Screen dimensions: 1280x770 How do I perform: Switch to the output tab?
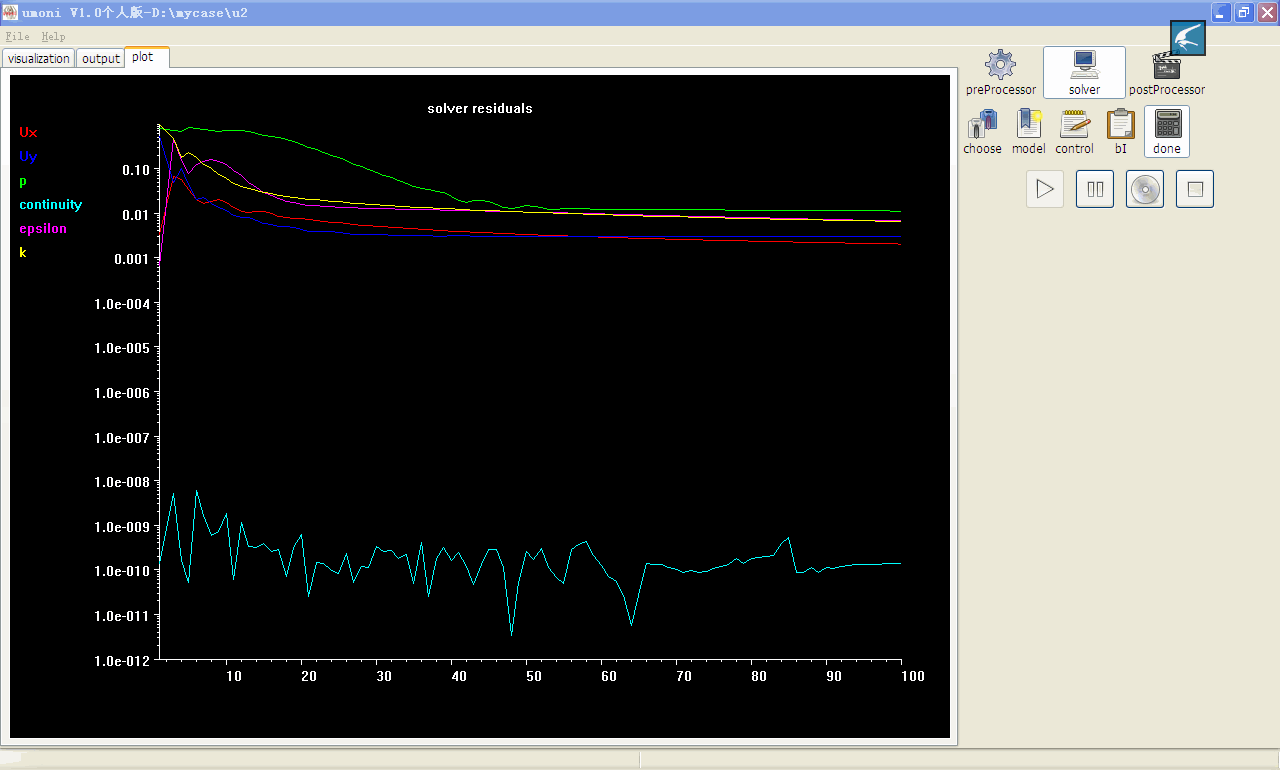coord(101,58)
